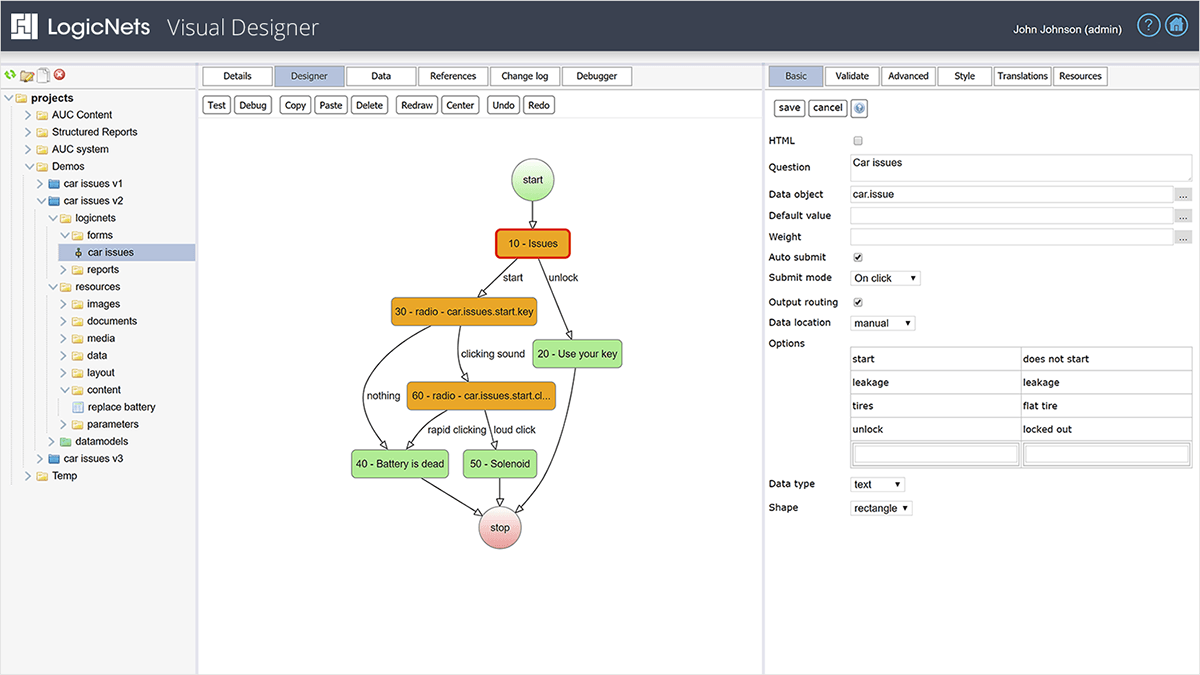Open the Data location dropdown
Image resolution: width=1200 pixels, height=675 pixels.
click(883, 323)
